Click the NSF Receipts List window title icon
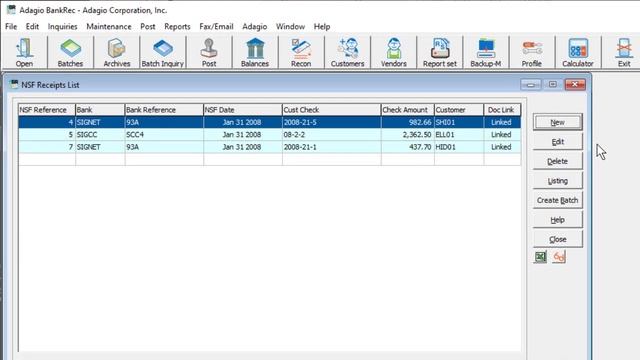Screen dimensions: 640x360 14,84
